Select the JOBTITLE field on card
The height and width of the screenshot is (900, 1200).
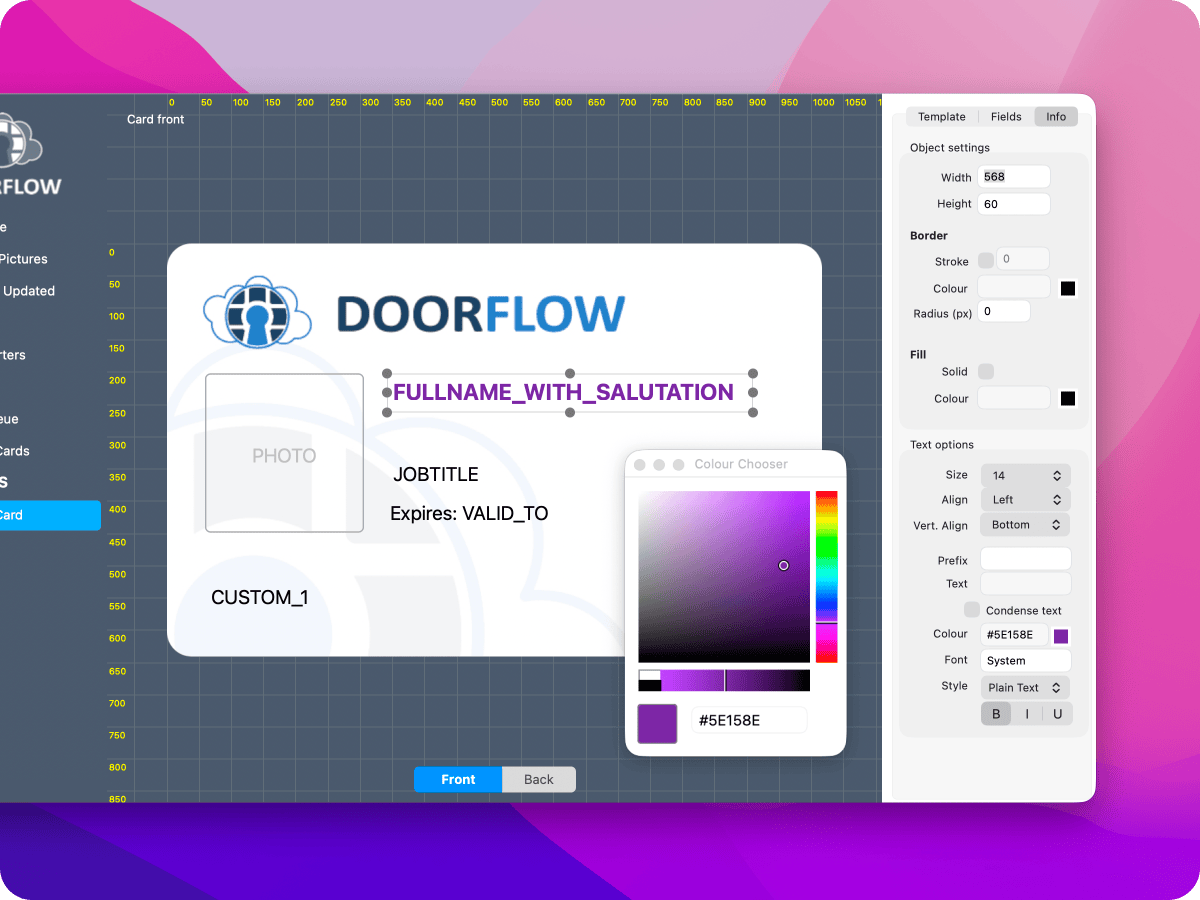436,475
